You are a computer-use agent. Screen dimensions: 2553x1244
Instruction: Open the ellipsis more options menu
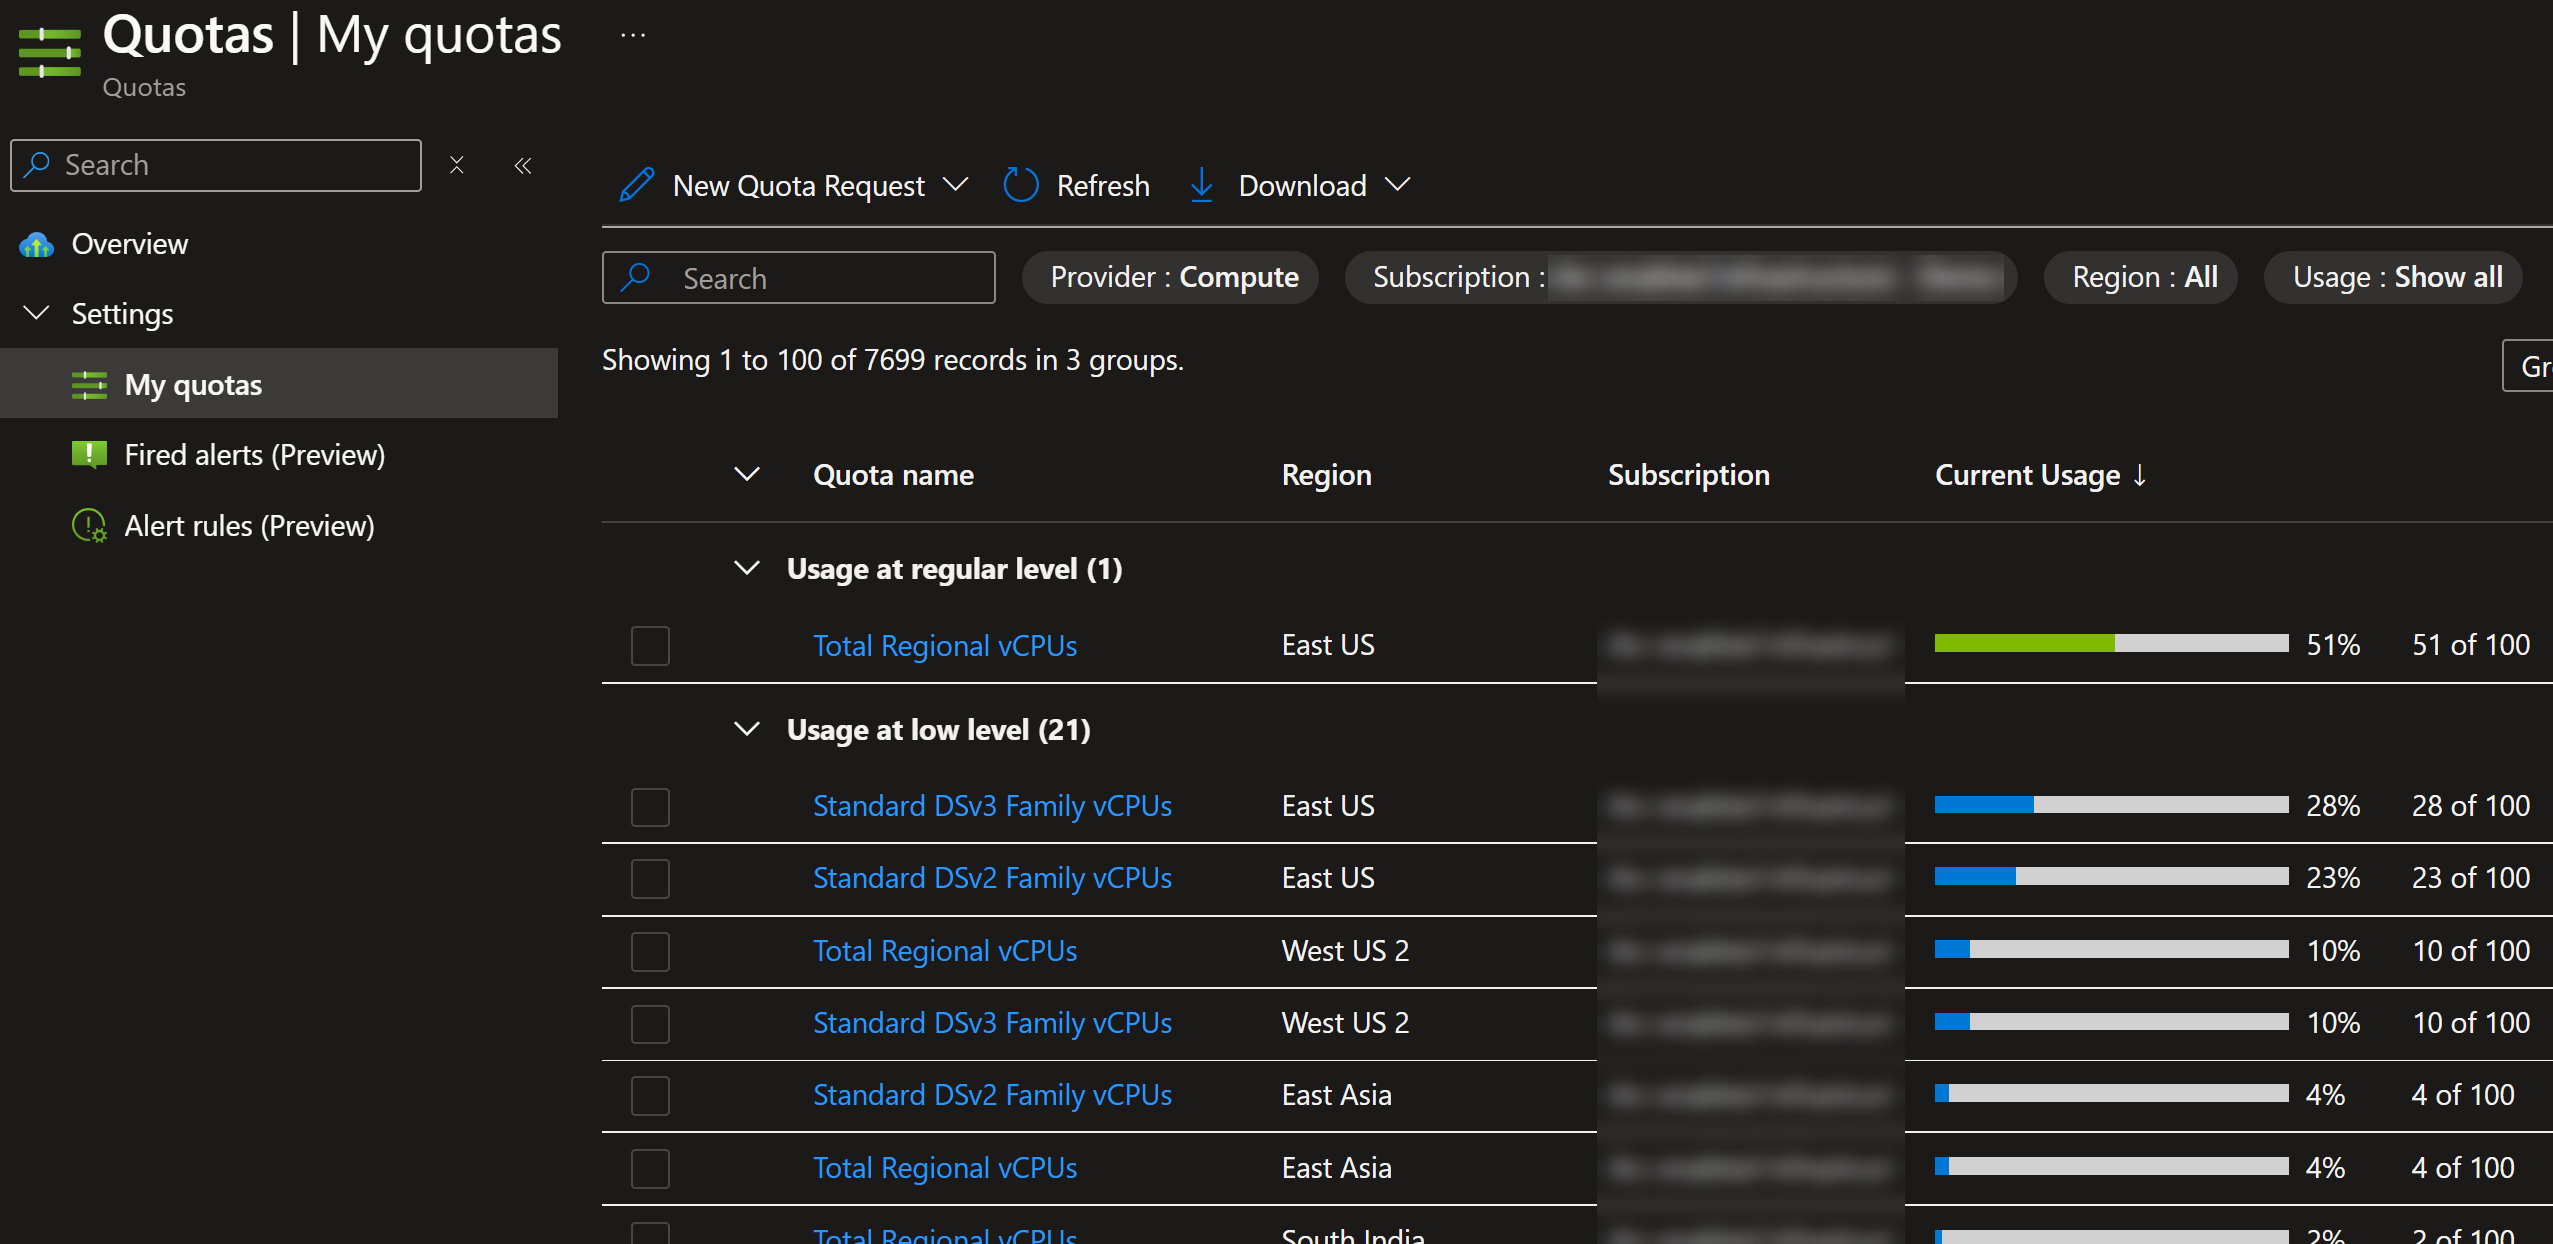click(633, 35)
